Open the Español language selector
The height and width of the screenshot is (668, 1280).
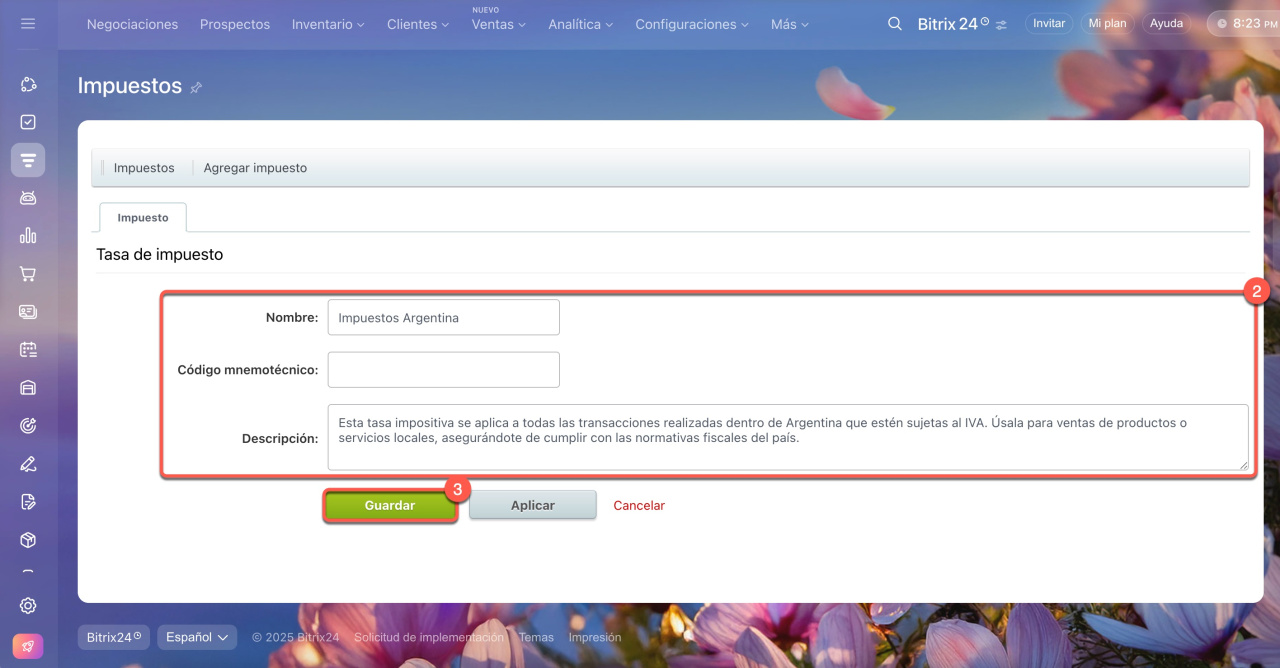(196, 637)
